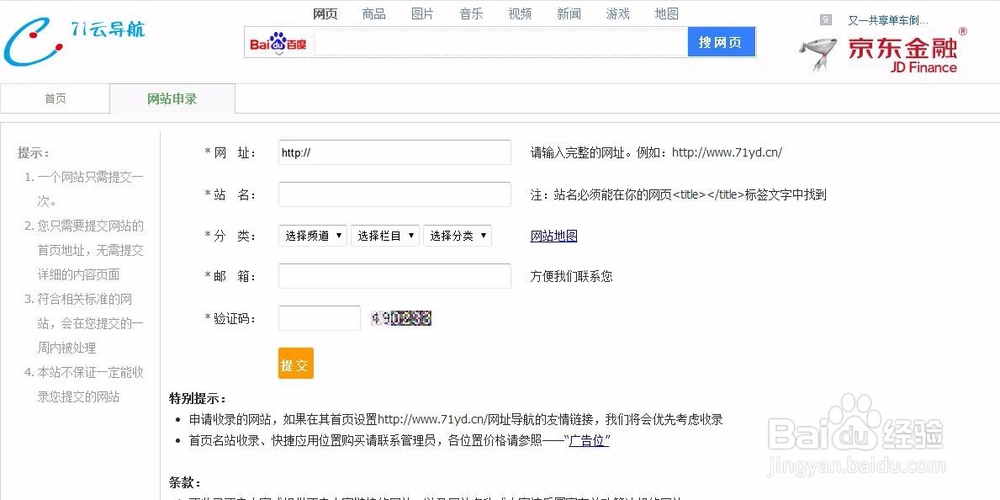Refresh the captcha code image

pyautogui.click(x=401, y=318)
